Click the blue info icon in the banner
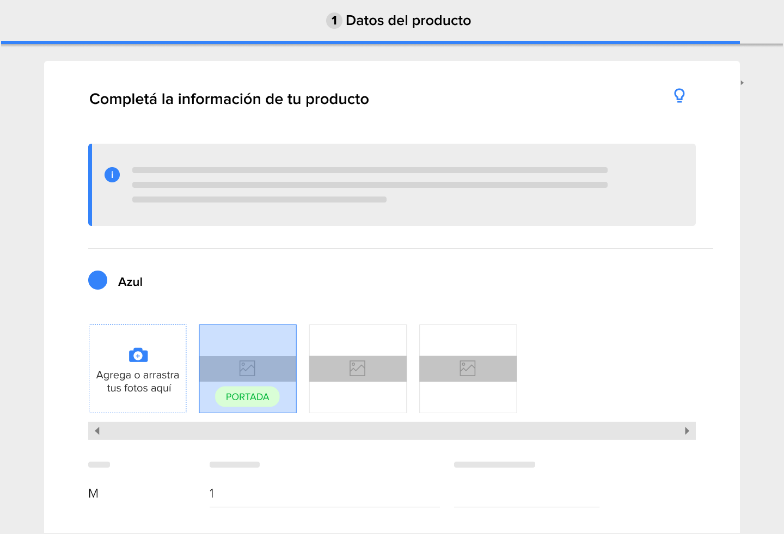This screenshot has width=784, height=534. click(112, 174)
